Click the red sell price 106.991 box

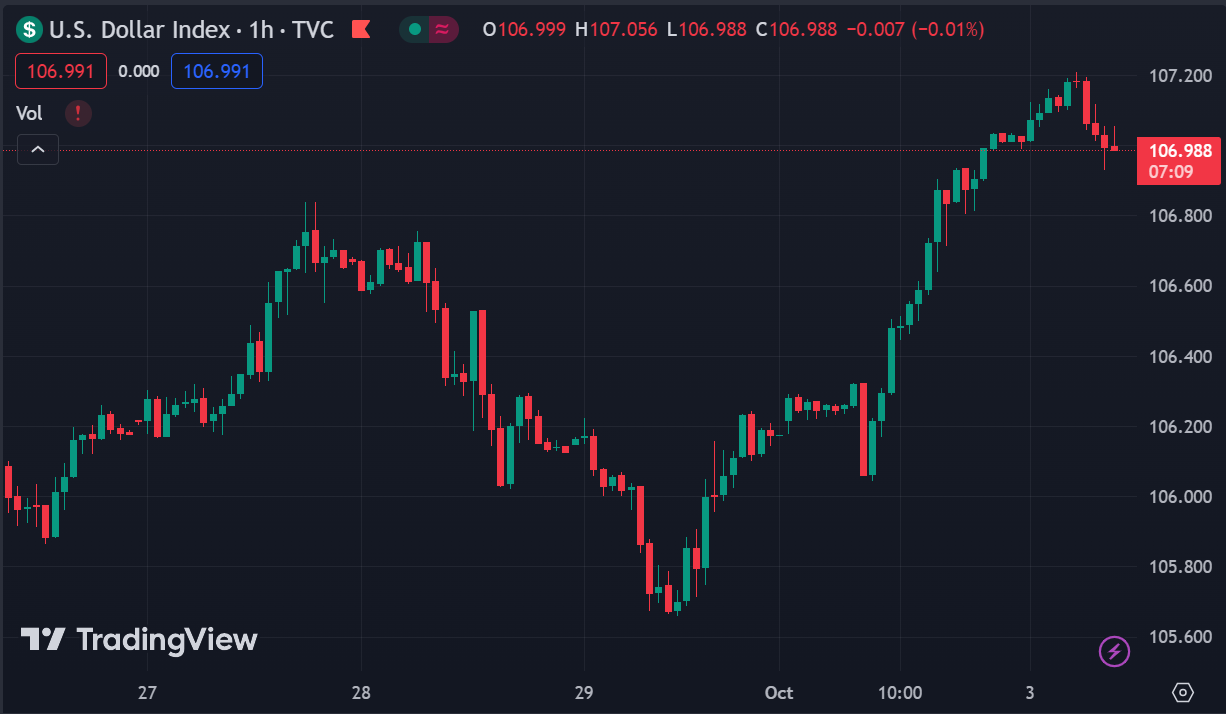click(x=61, y=71)
